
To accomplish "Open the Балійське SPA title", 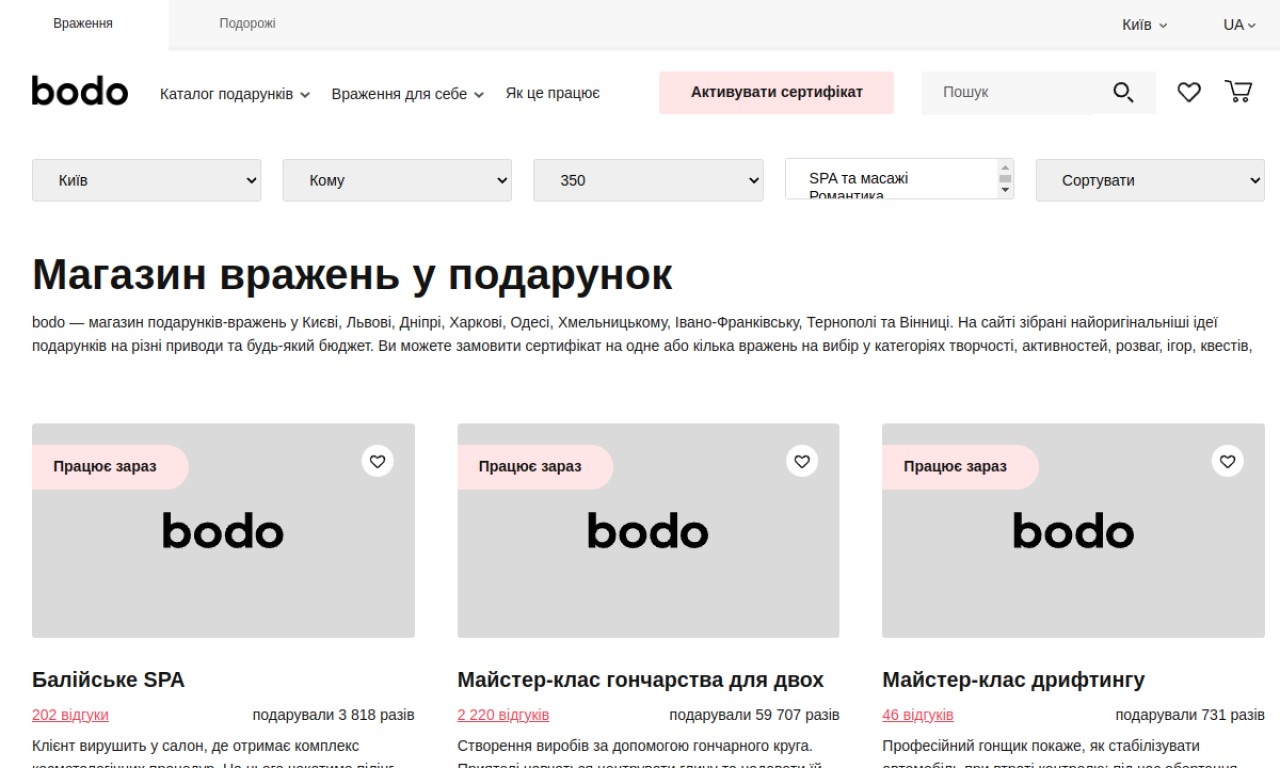I will [108, 680].
